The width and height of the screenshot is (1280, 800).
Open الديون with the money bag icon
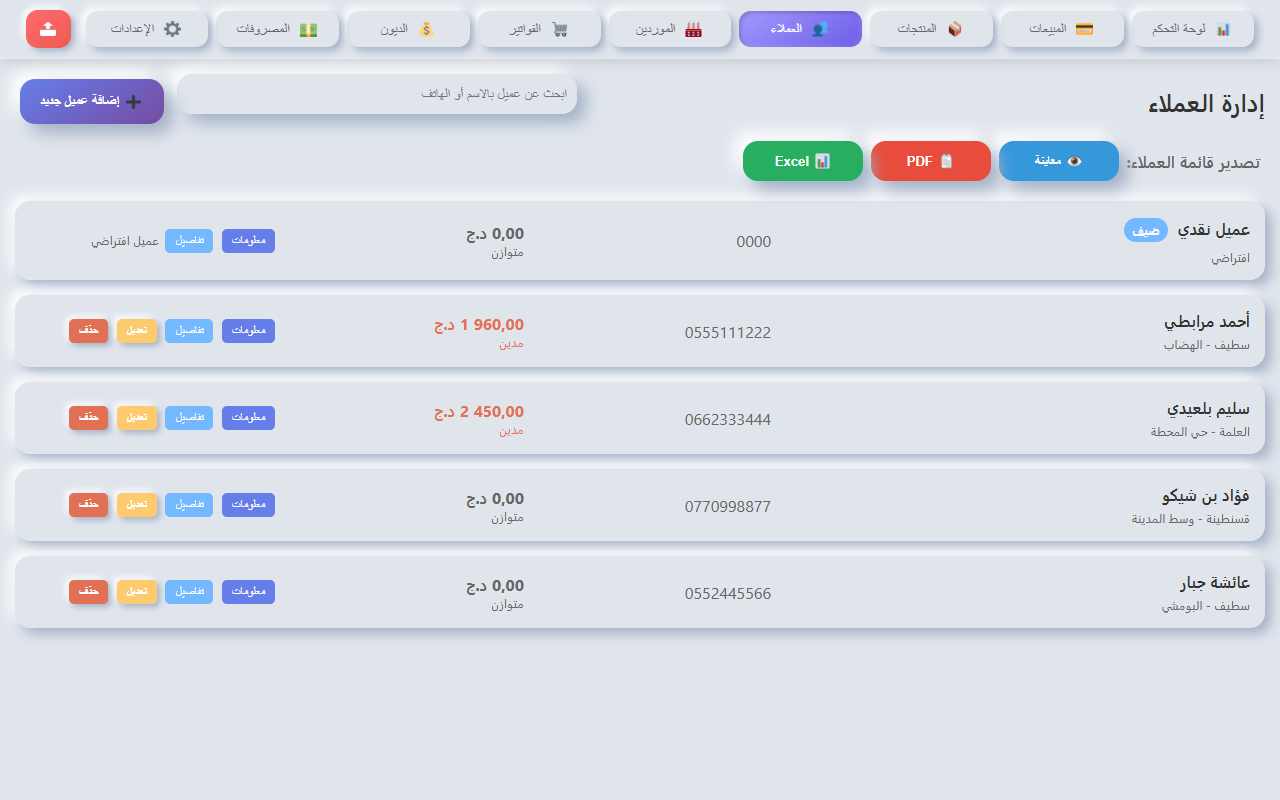(x=409, y=29)
